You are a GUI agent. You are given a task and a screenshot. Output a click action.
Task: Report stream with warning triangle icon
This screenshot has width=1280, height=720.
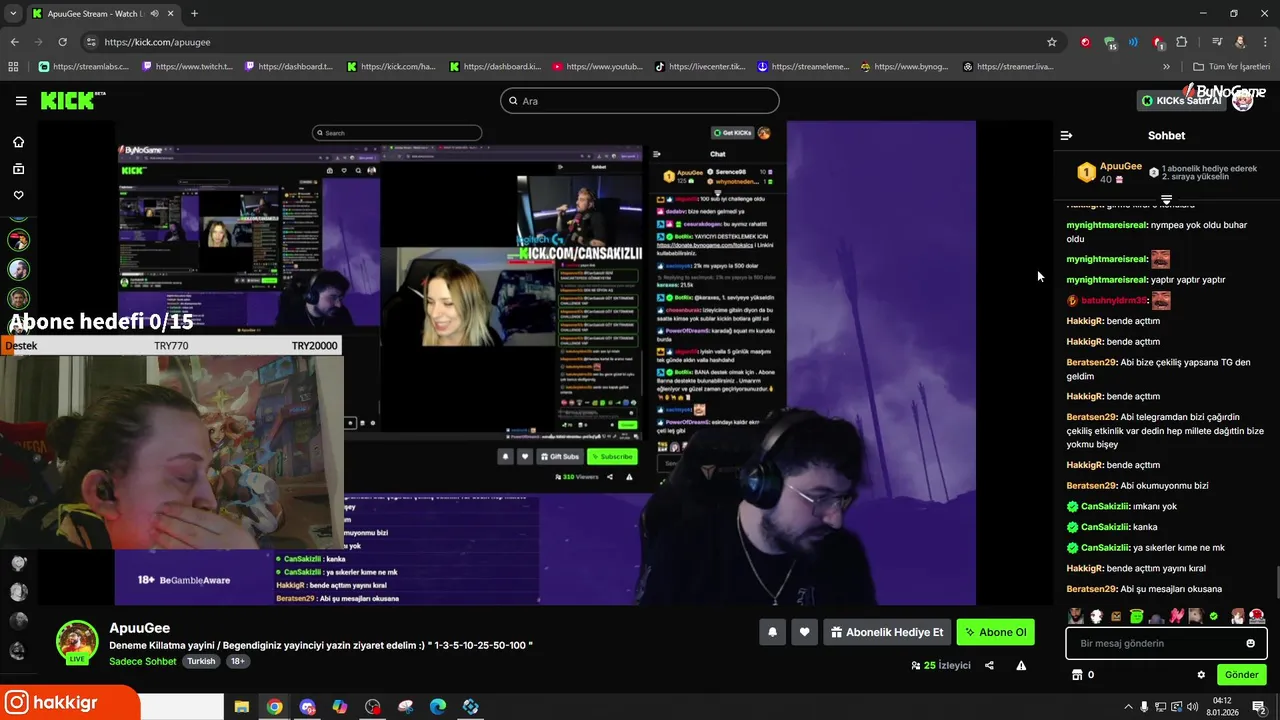(1021, 665)
